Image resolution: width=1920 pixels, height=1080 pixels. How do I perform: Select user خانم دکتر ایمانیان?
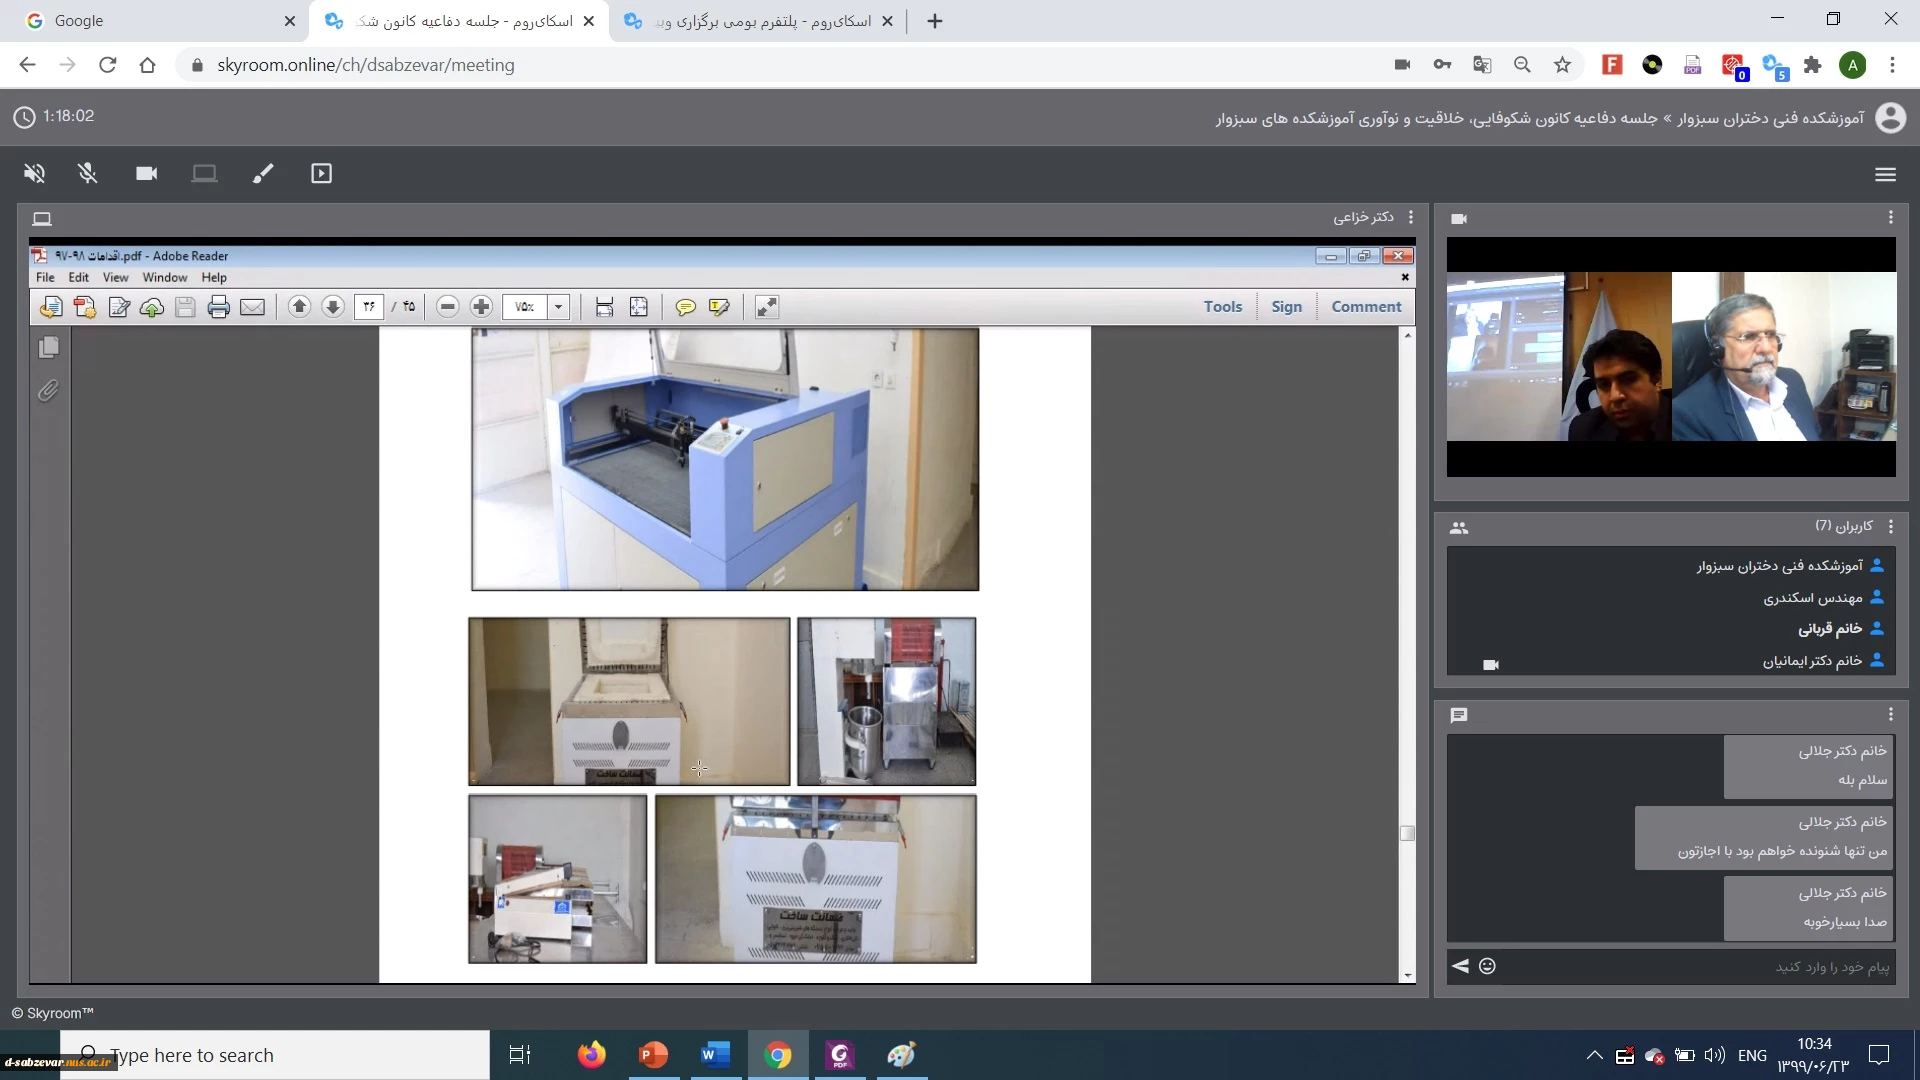[1812, 661]
